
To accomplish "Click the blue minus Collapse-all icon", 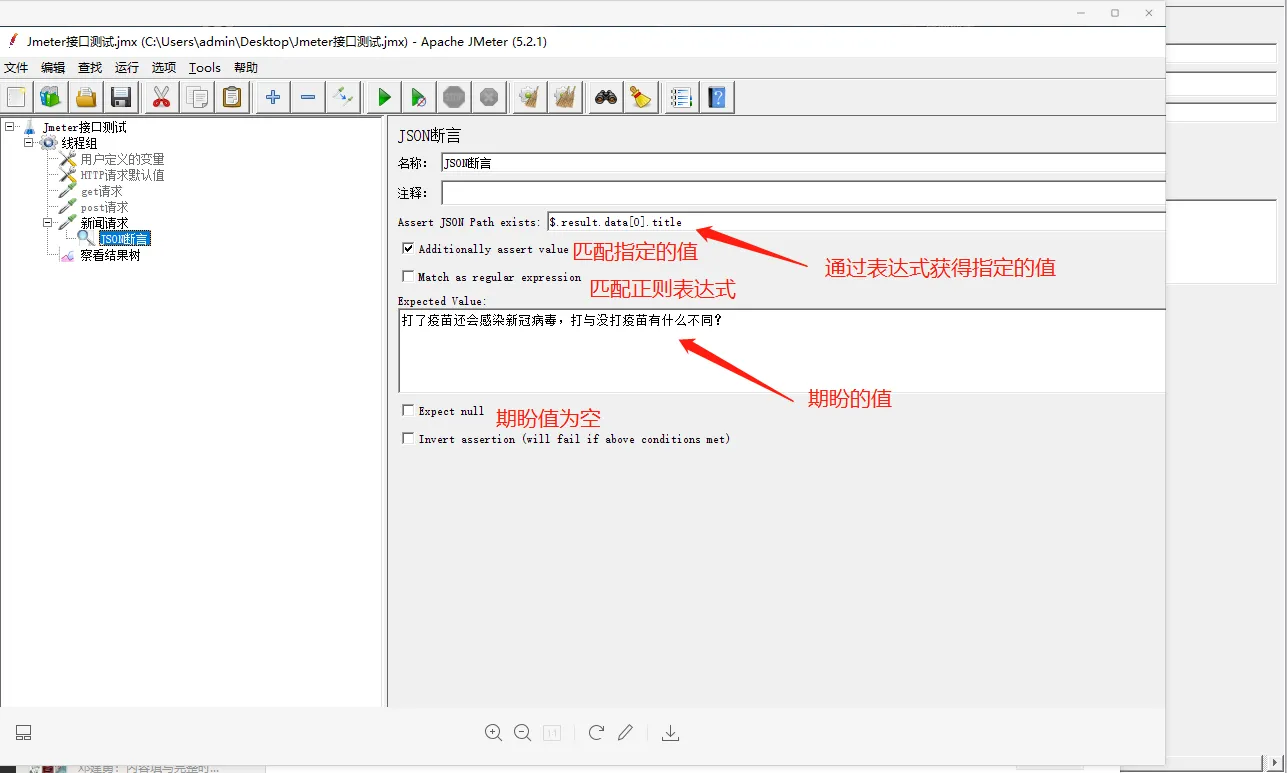I will pyautogui.click(x=308, y=97).
